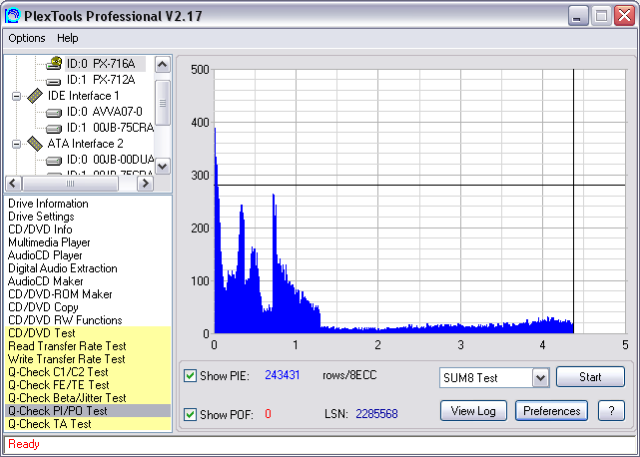Viewport: 640px width, 457px height.
Task: Click the PX-712A drive icon
Action: coord(54,82)
